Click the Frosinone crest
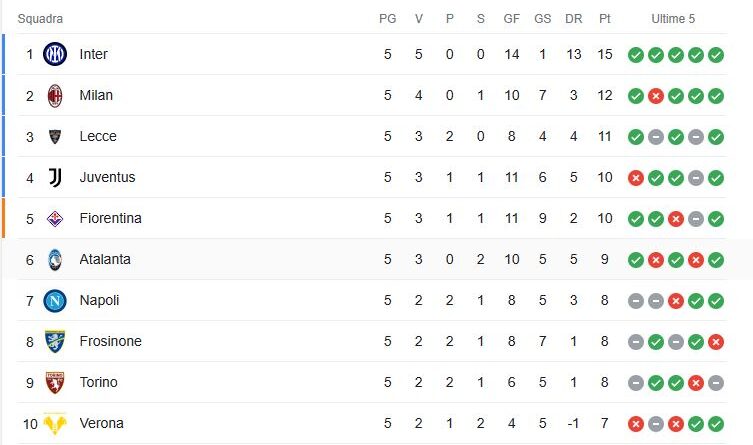The image size is (753, 445). (55, 341)
